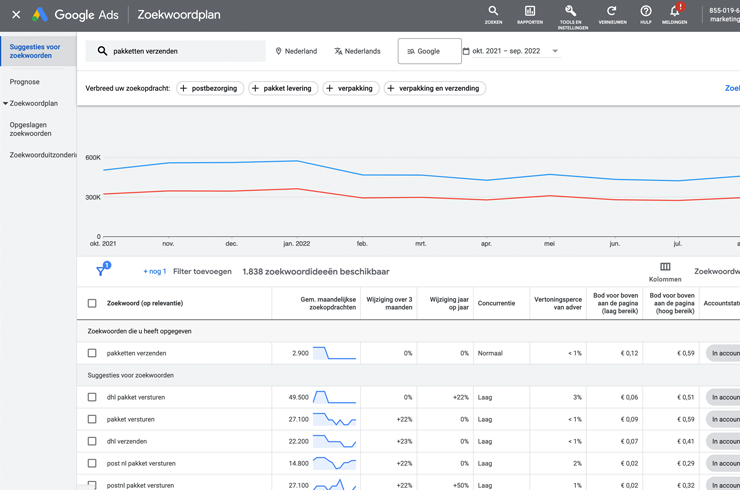This screenshot has width=740, height=490.
Task: Check the 'pakketten verzenden' row checkbox
Action: point(92,353)
